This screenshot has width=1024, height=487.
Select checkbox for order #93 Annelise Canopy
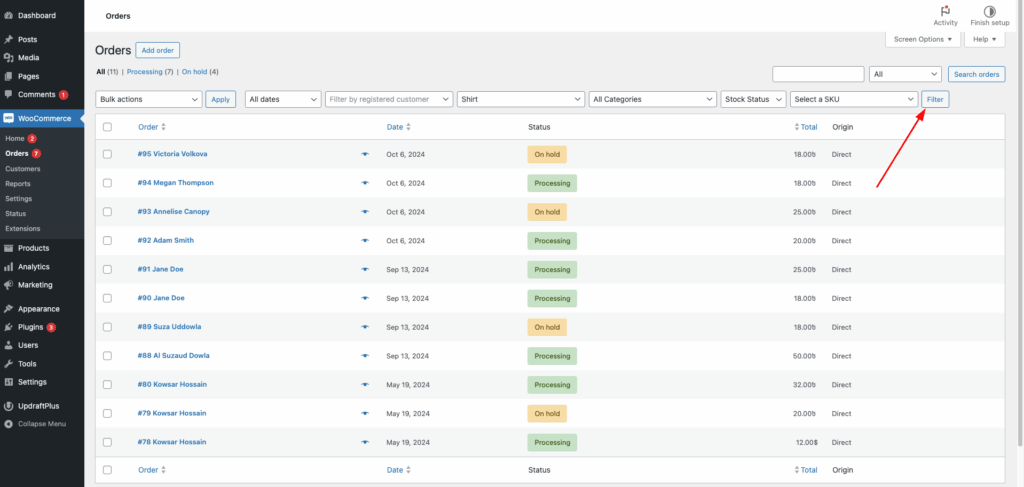(108, 212)
